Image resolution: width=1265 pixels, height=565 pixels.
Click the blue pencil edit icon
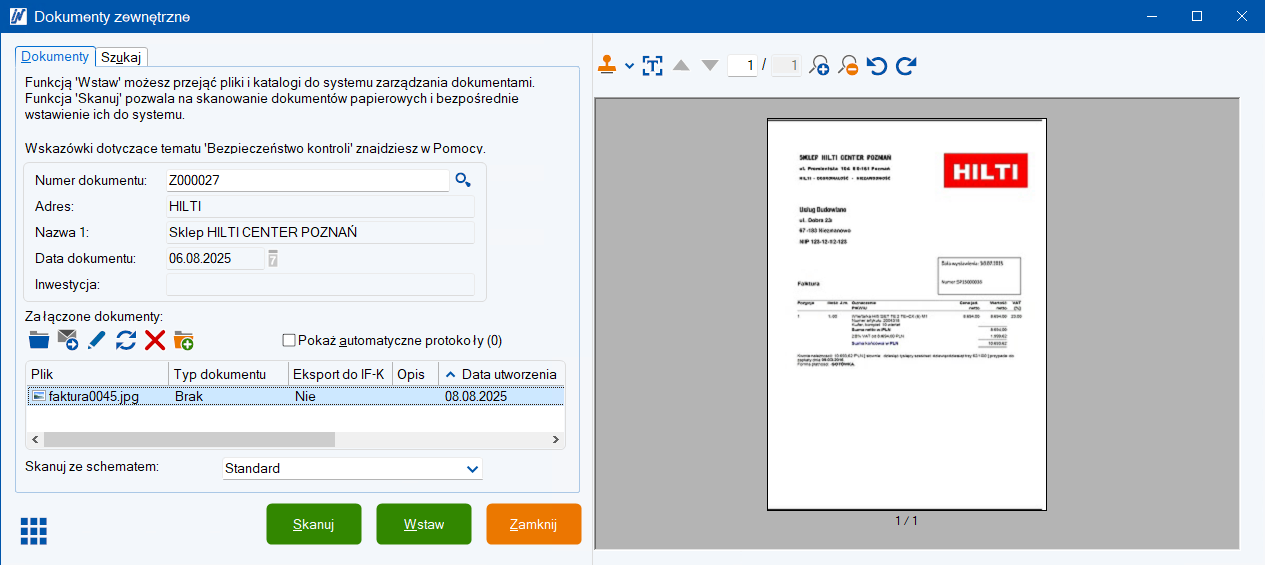(x=97, y=340)
